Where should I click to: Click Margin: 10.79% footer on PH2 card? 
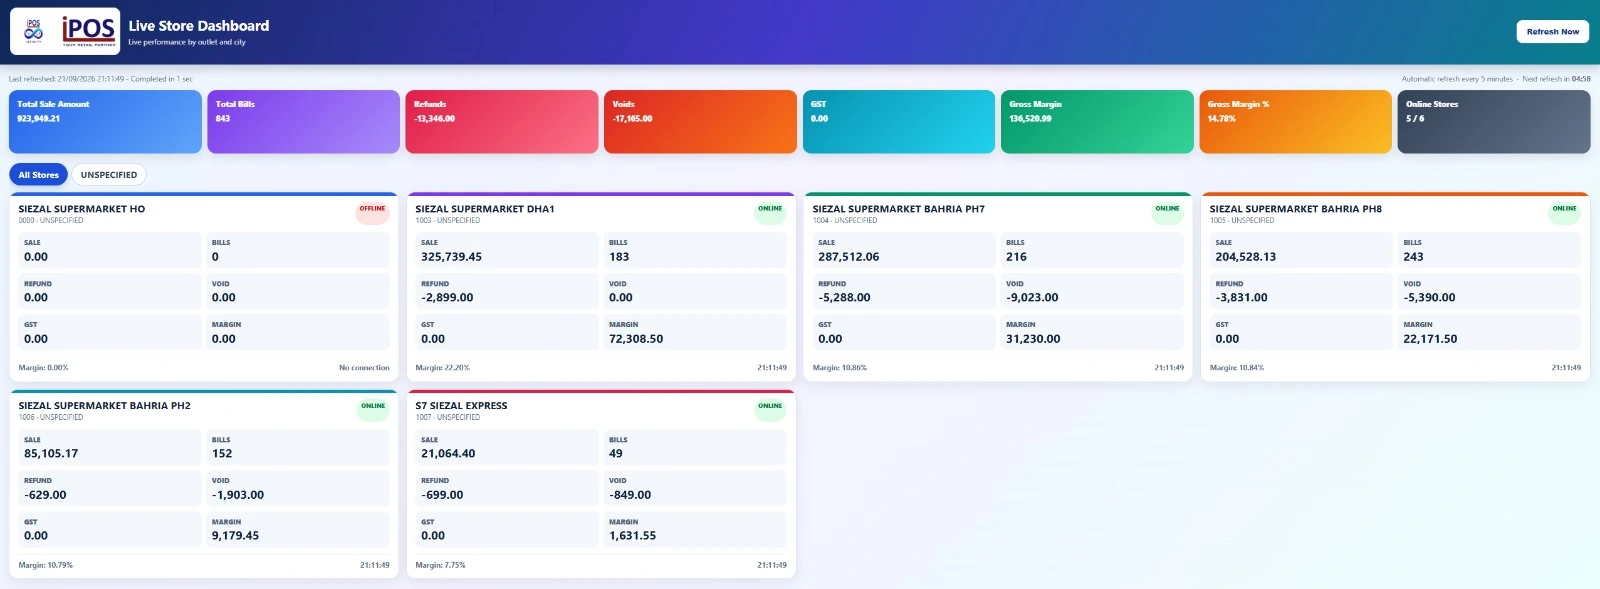[x=45, y=565]
